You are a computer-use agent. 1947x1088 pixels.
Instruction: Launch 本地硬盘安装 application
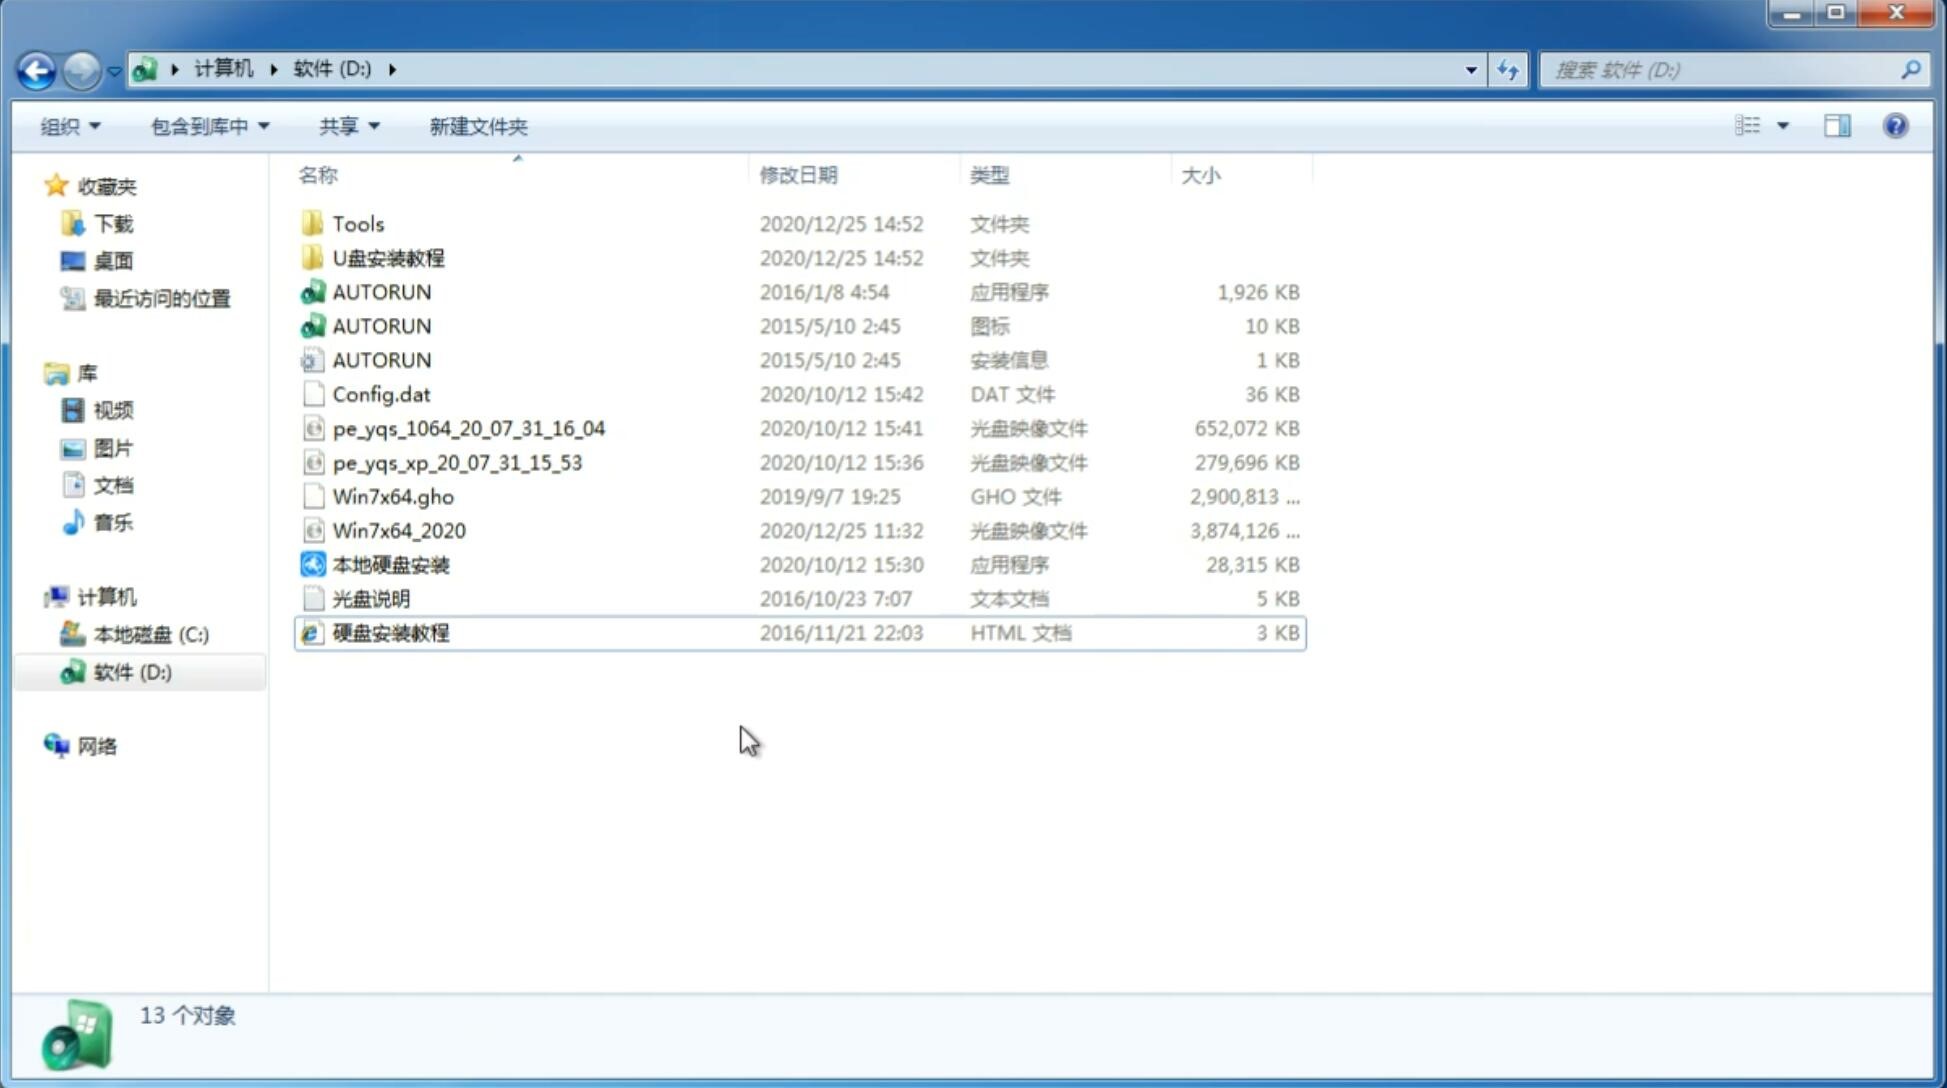pos(389,564)
